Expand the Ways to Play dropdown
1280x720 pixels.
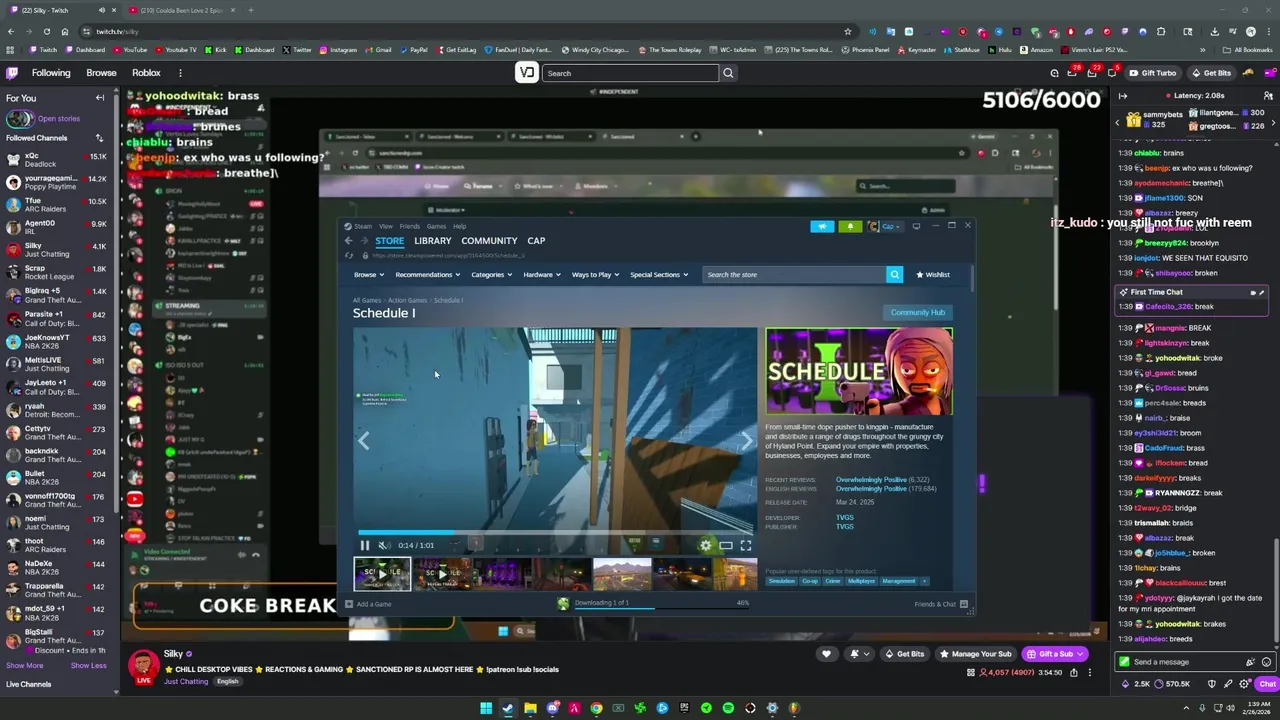coord(595,274)
